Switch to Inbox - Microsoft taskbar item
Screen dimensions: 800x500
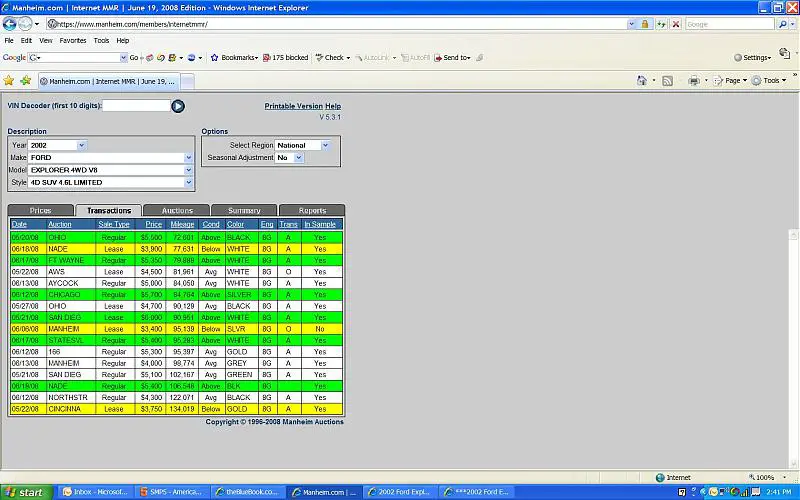click(95, 492)
